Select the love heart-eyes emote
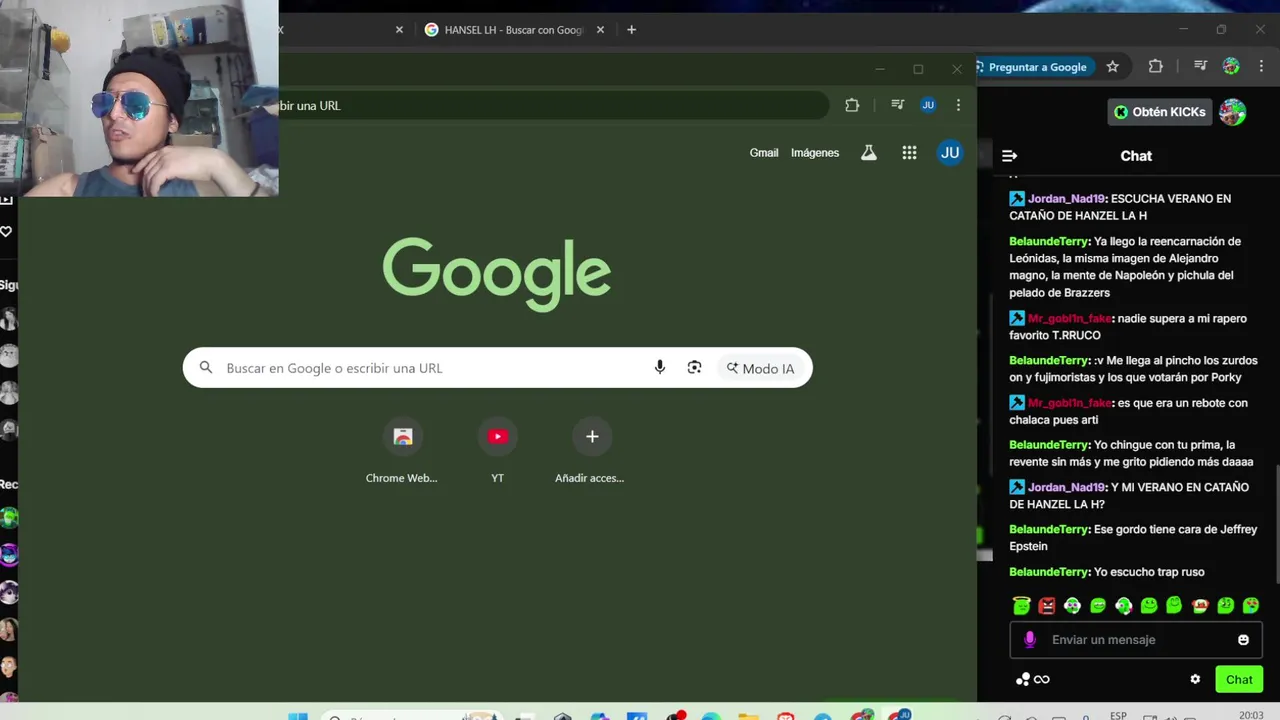Screen dimensions: 1280x720 [1251, 605]
